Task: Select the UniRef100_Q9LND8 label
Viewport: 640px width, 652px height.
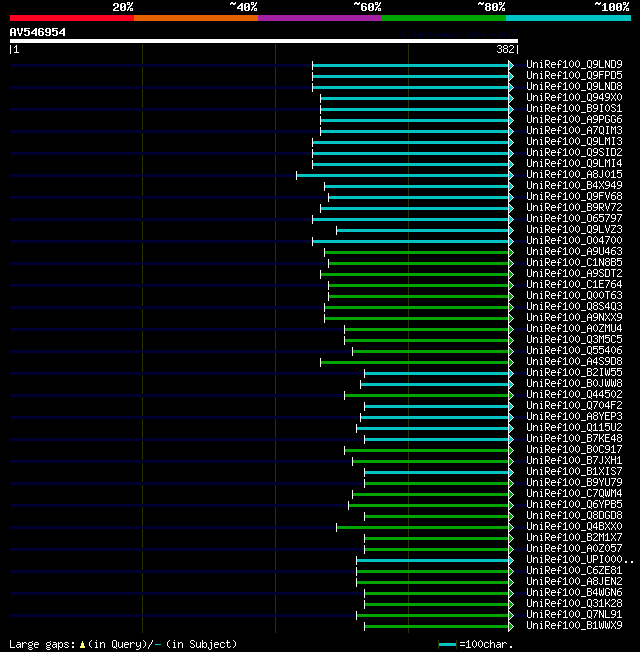Action: pos(574,86)
